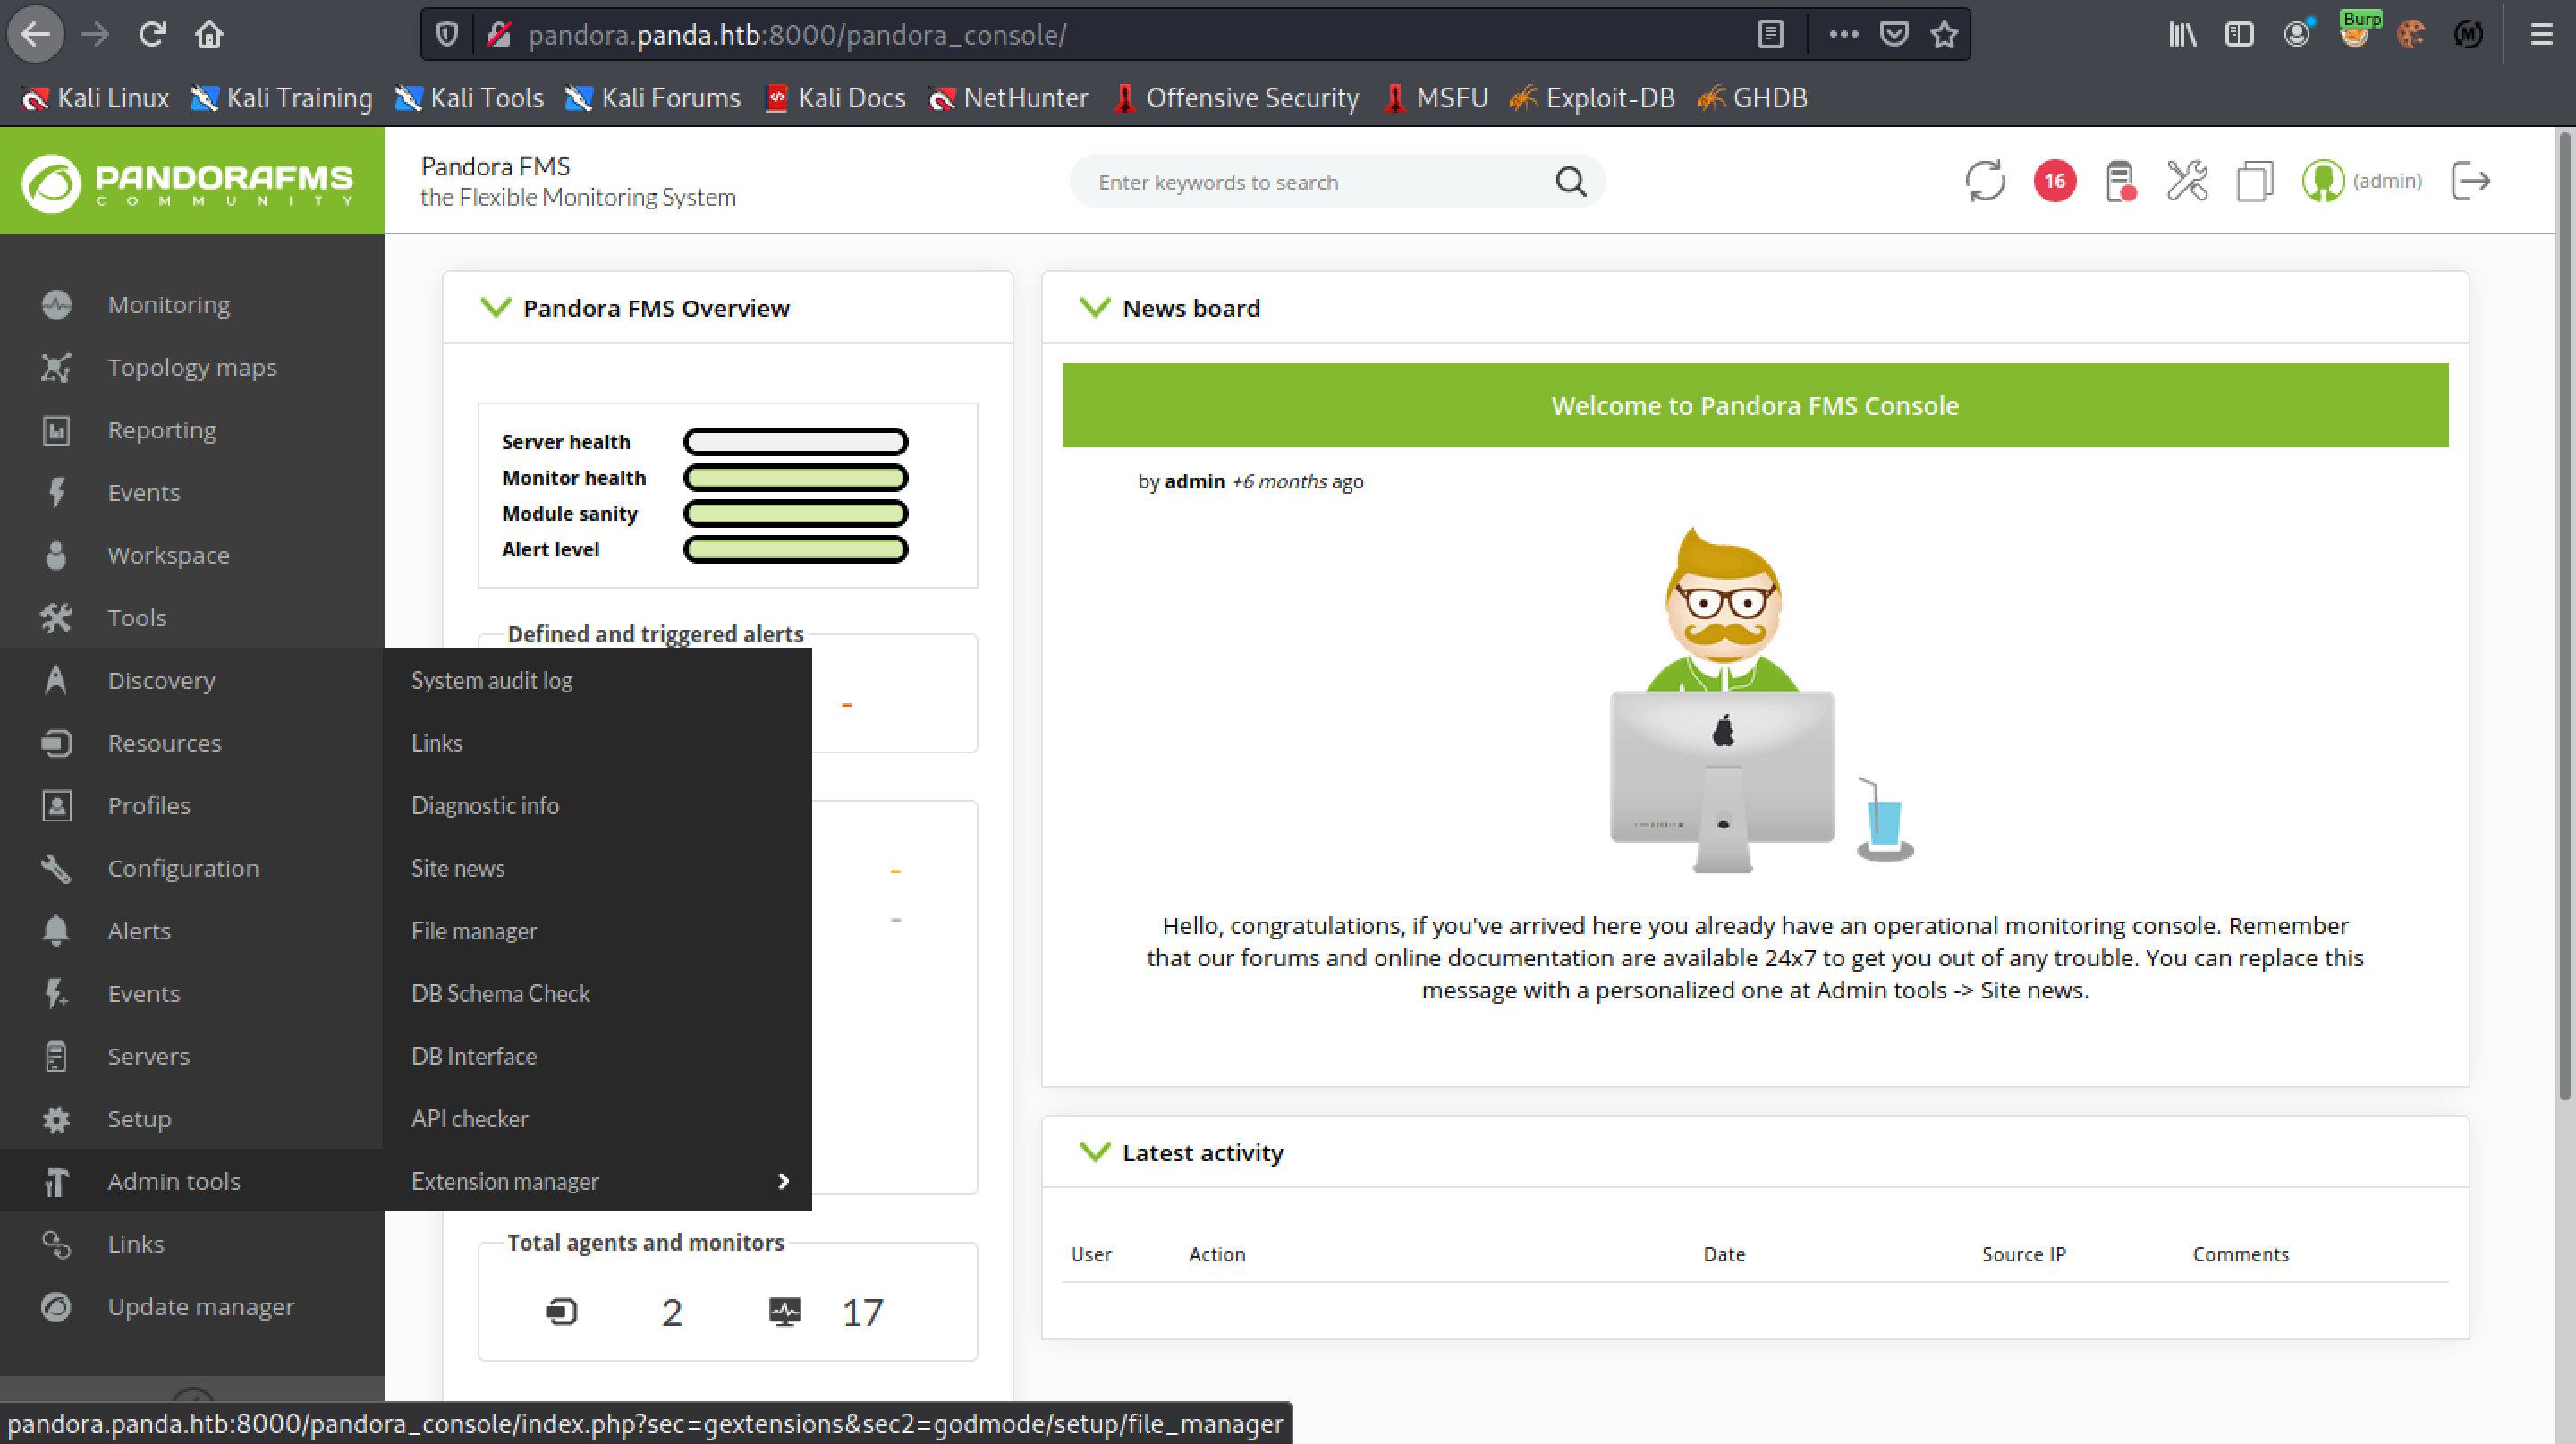
Task: Select Admin tools in the sidebar
Action: 173,1181
